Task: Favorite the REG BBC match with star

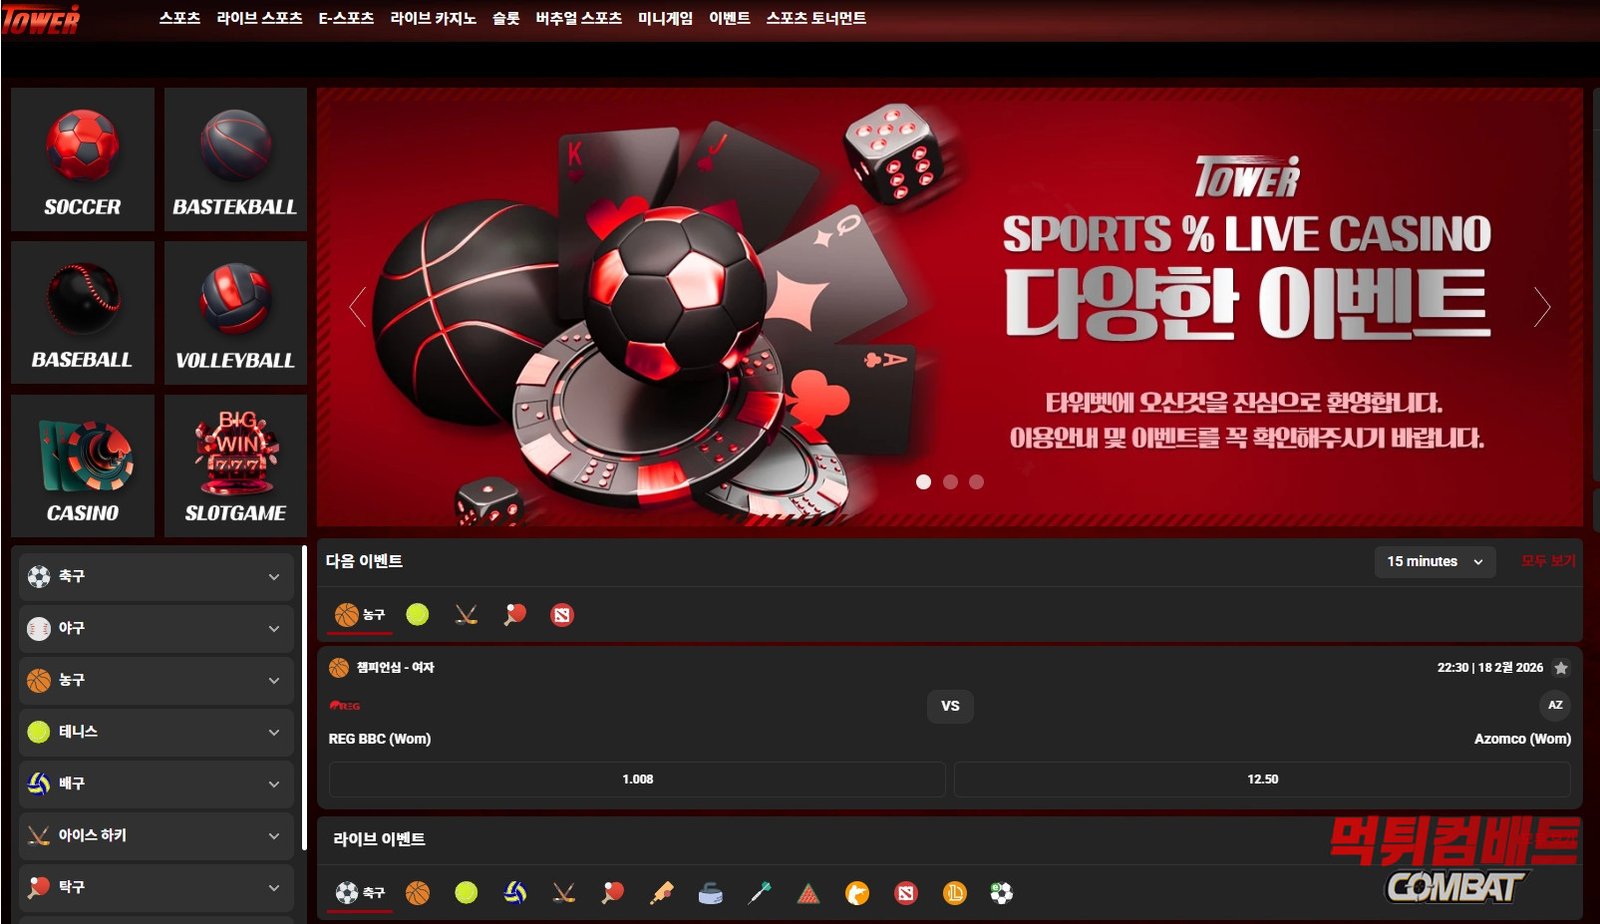Action: click(1561, 668)
